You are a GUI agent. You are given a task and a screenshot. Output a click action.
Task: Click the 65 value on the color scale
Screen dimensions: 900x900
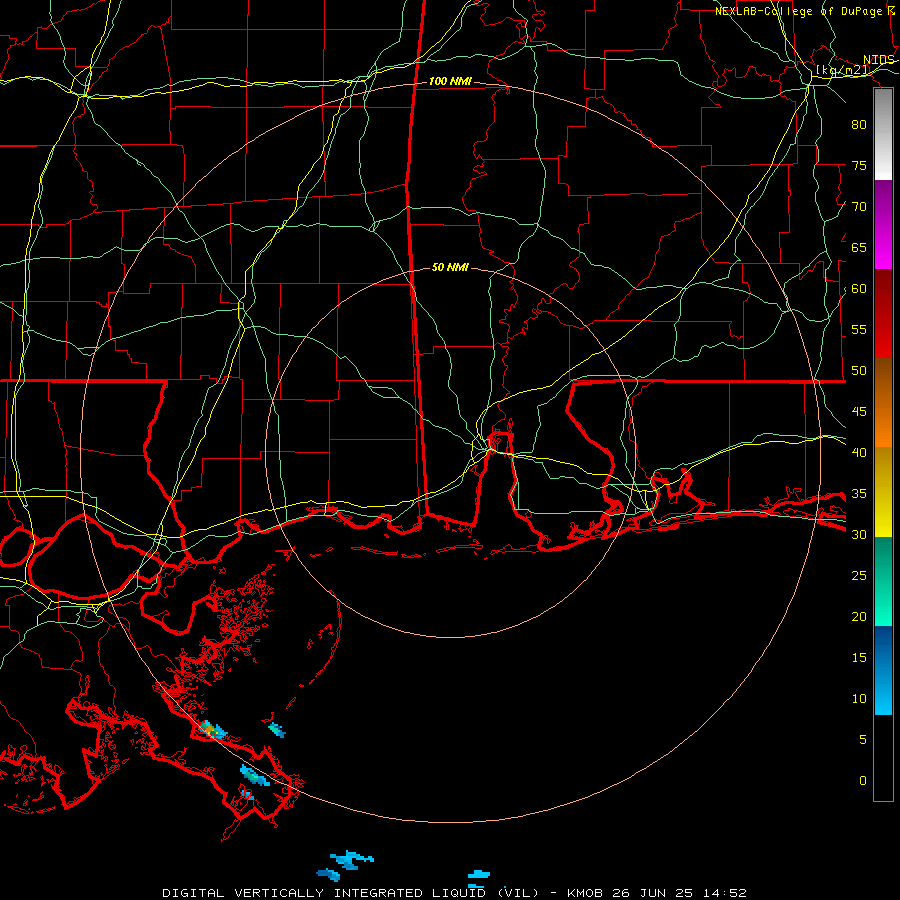click(859, 247)
